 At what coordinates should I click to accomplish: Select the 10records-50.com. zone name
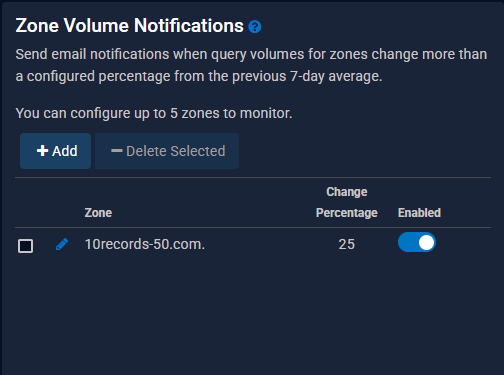(x=145, y=244)
